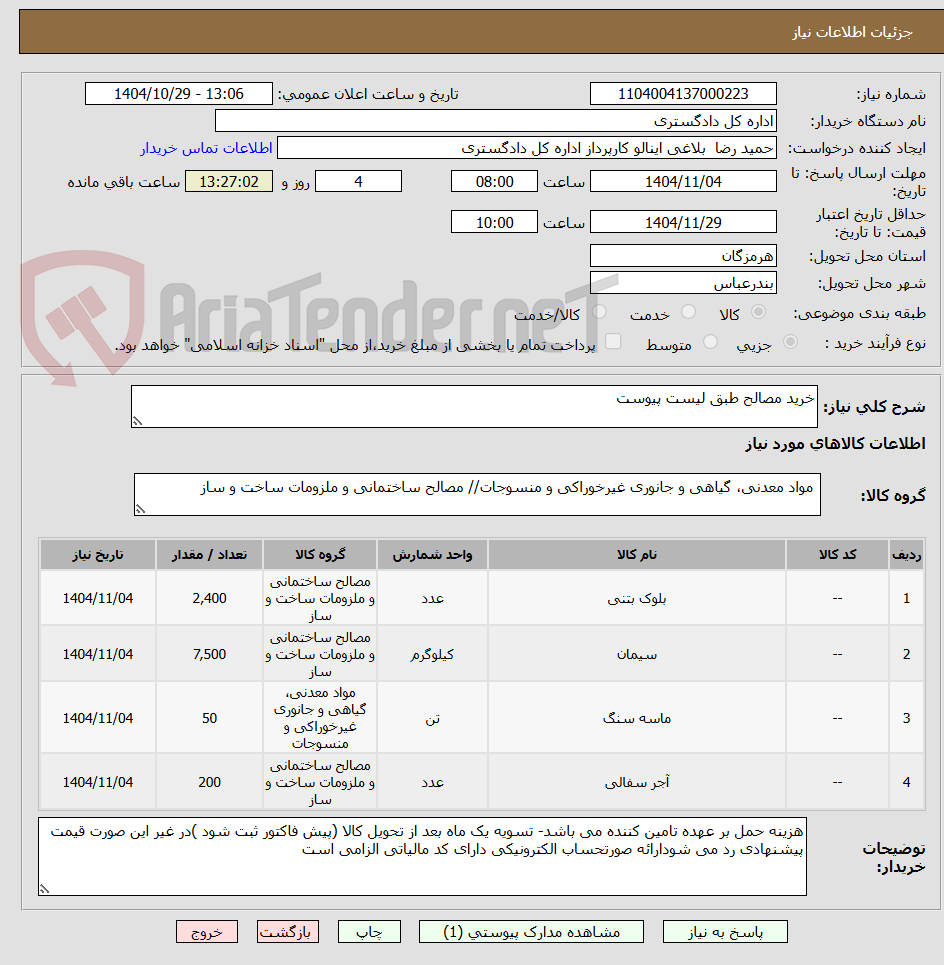Click the response deadline date 1404/11/04 field
The height and width of the screenshot is (965, 944).
tap(683, 182)
